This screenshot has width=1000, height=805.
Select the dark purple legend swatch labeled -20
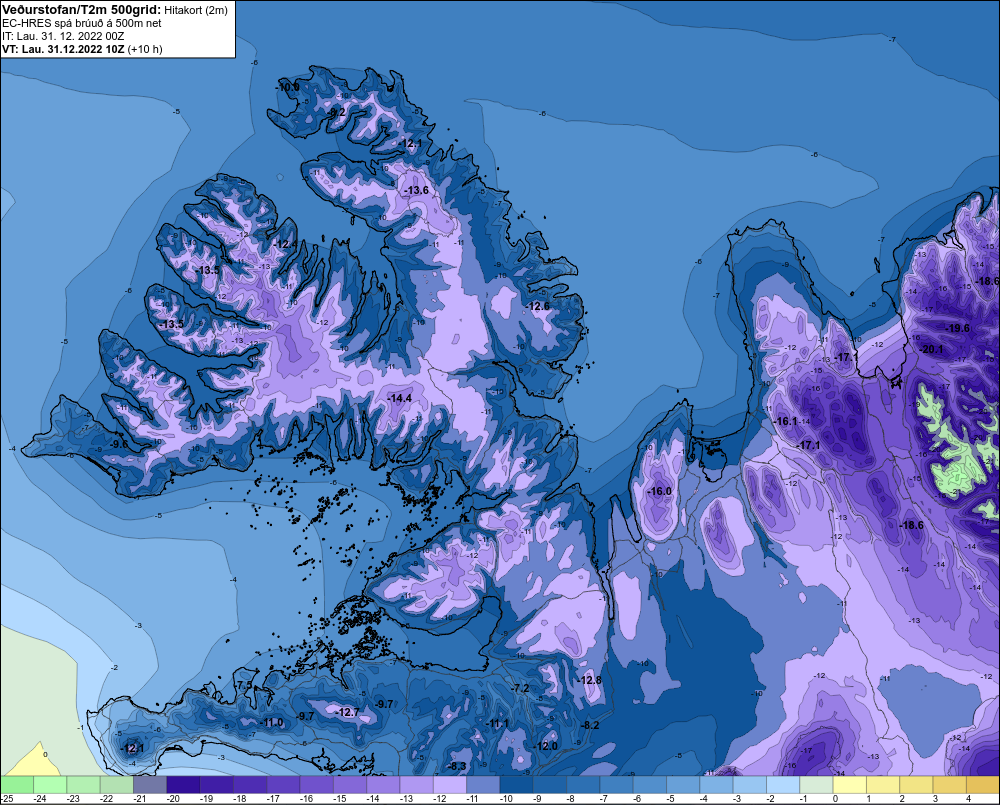tap(183, 784)
